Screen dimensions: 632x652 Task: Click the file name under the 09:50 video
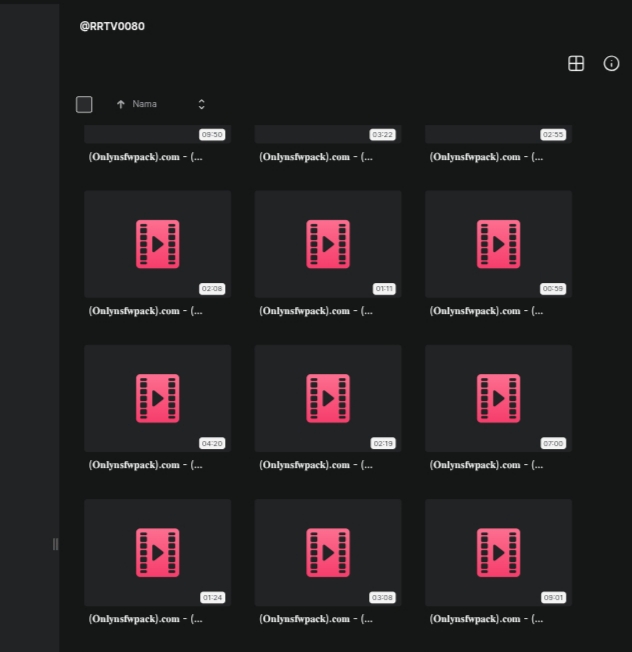click(x=146, y=157)
